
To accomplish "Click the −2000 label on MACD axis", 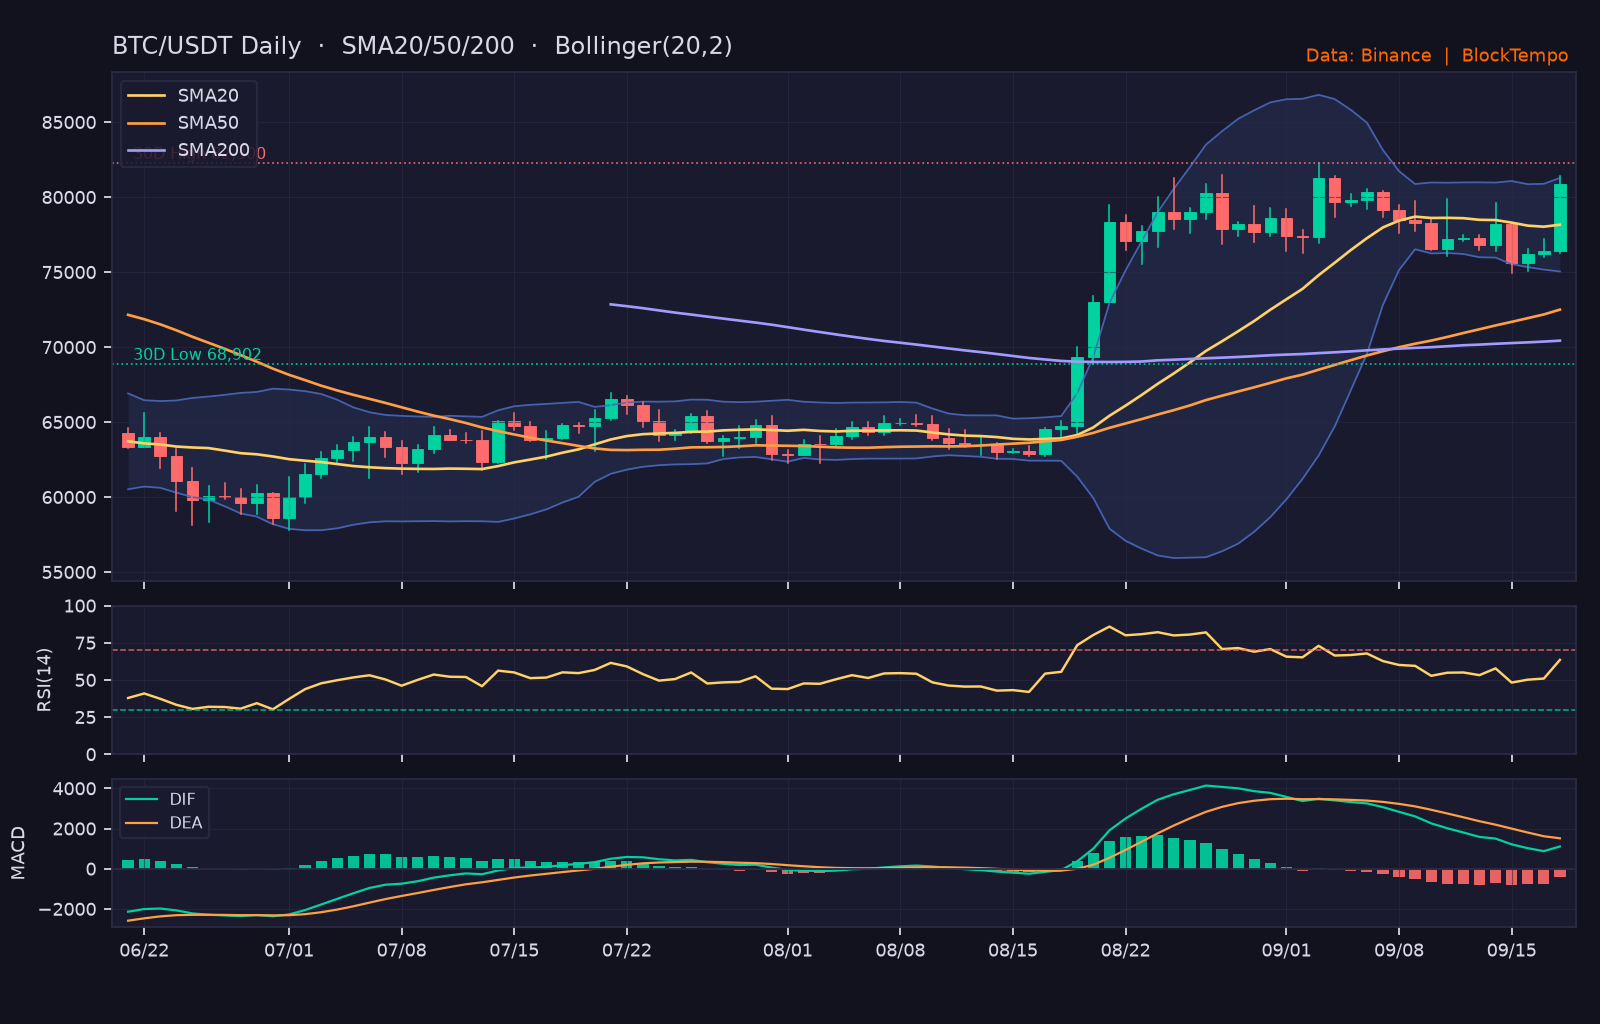I will click(x=68, y=909).
